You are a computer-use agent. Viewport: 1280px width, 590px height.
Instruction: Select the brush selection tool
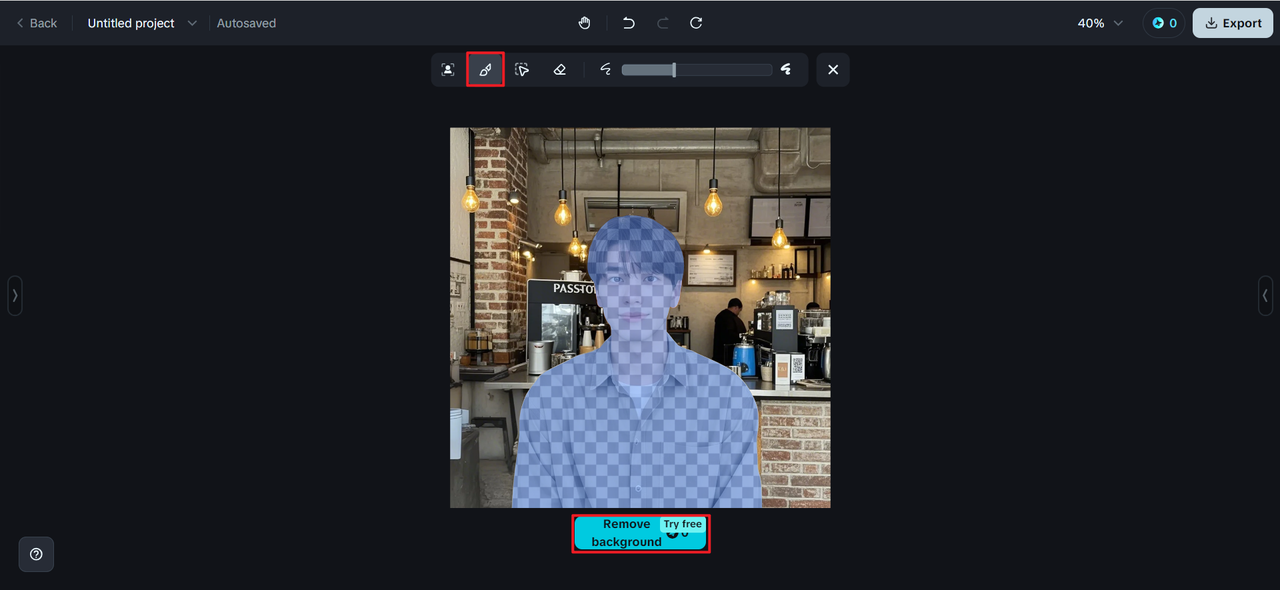click(x=485, y=70)
